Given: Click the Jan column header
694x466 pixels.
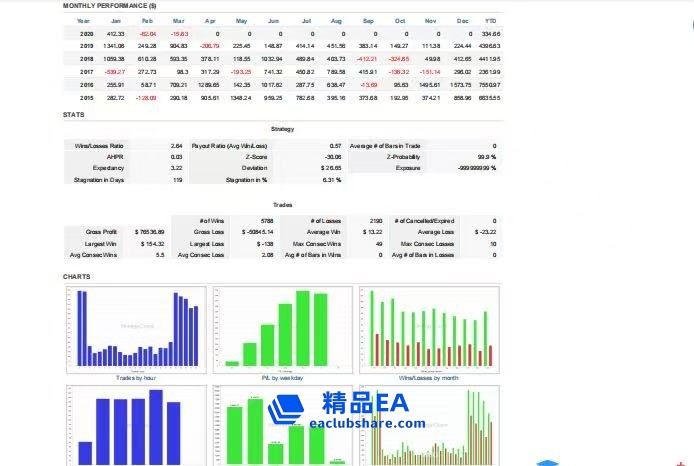Looking at the screenshot, I should pyautogui.click(x=116, y=20).
